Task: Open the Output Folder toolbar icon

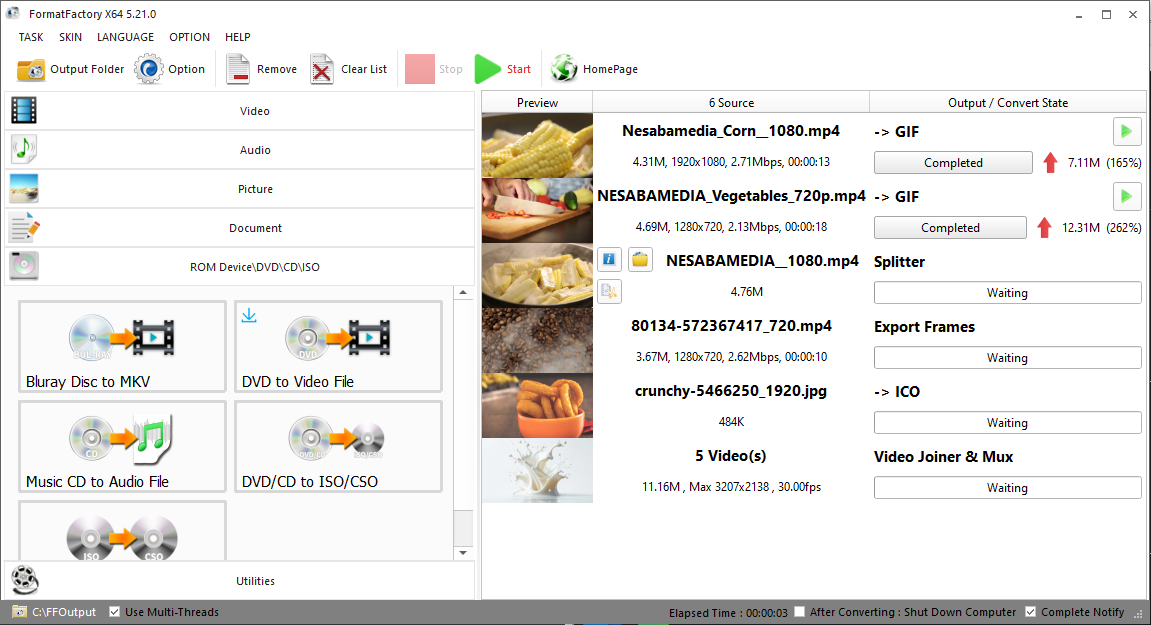Action: pos(31,70)
